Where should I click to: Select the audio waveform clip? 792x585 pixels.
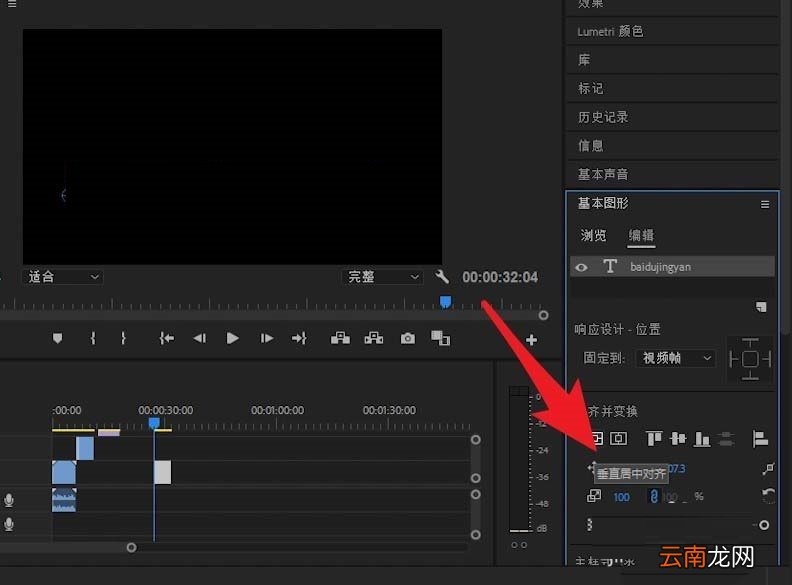64,500
